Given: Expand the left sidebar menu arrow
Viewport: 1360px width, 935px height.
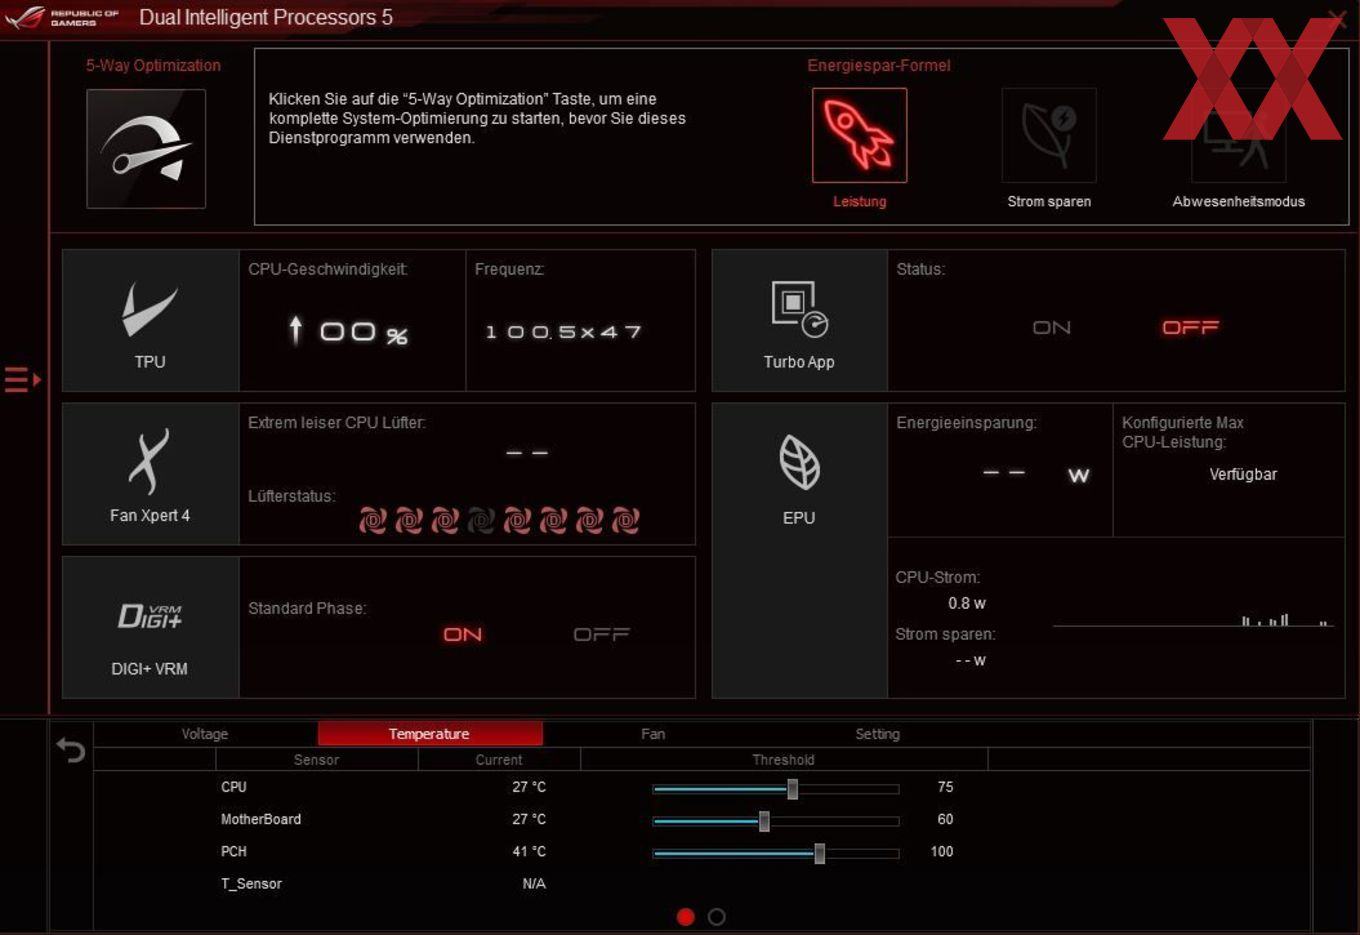Looking at the screenshot, I should coord(23,380).
